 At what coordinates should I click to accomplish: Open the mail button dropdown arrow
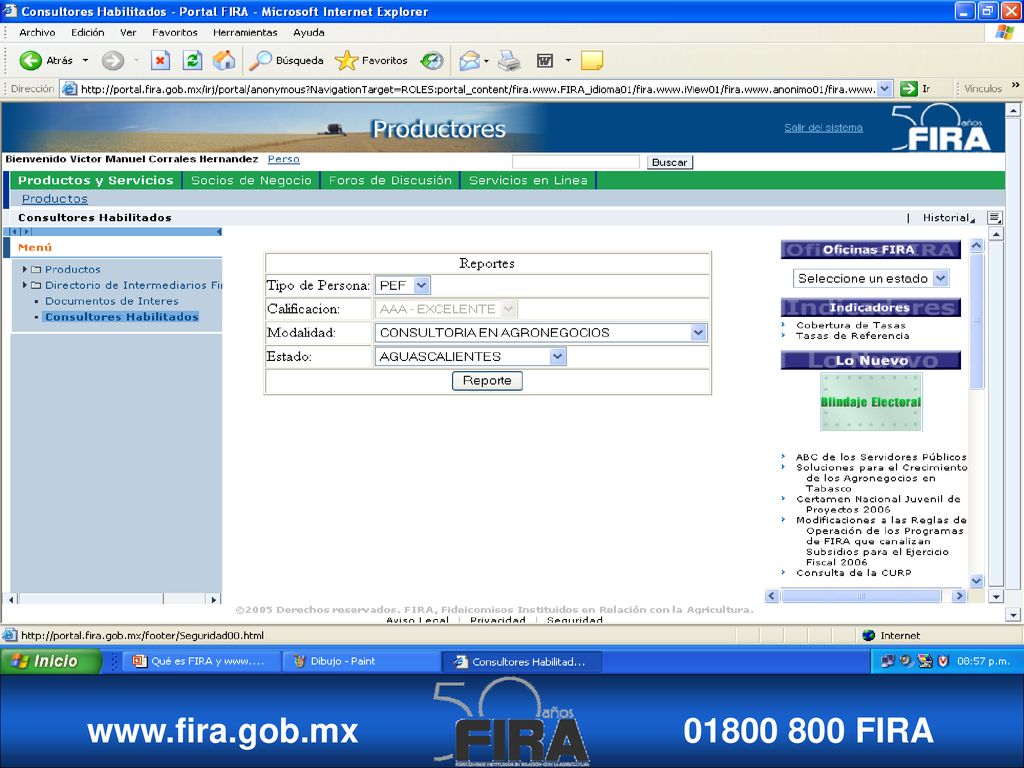pos(486,61)
